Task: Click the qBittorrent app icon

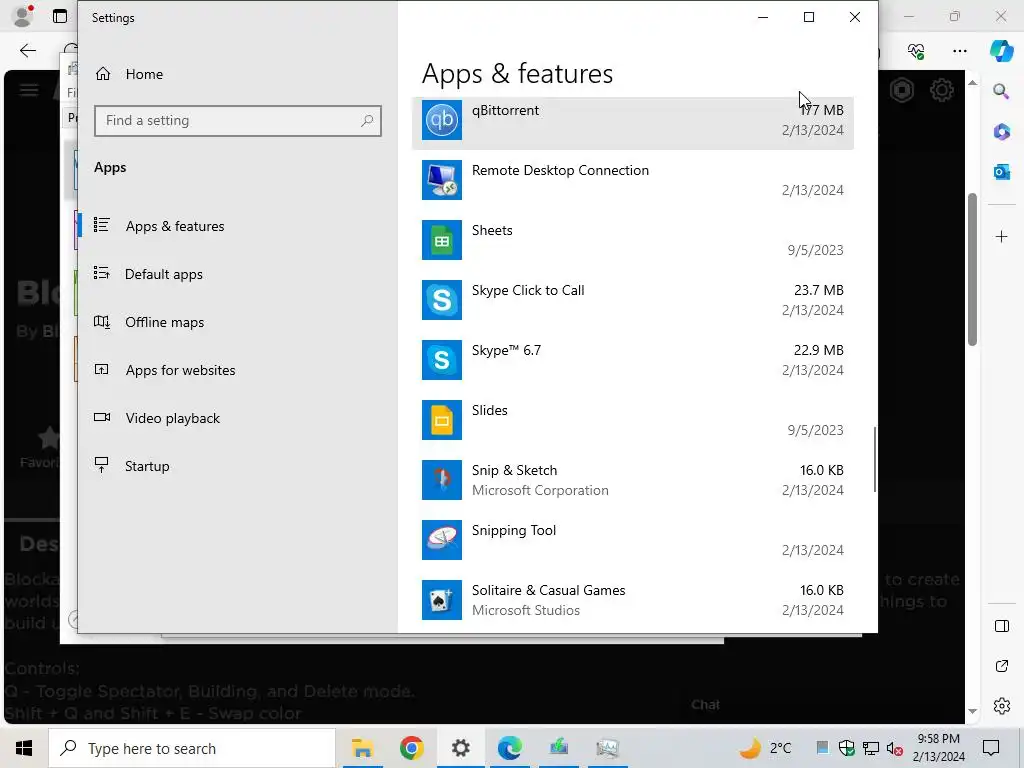Action: (x=441, y=120)
